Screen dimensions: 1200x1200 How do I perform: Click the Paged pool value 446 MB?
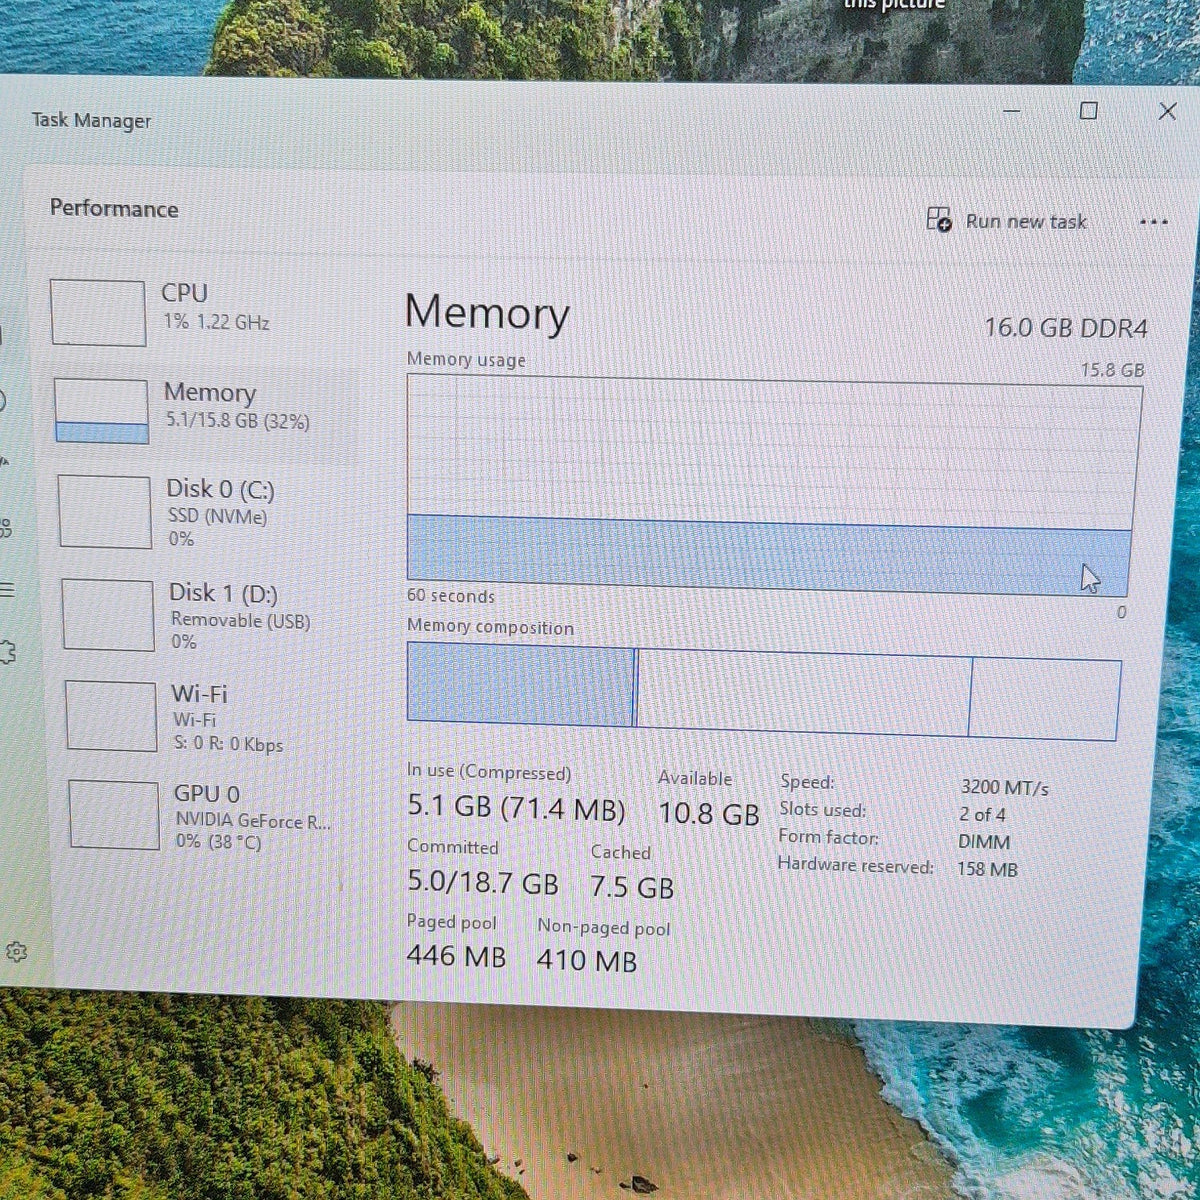(456, 956)
